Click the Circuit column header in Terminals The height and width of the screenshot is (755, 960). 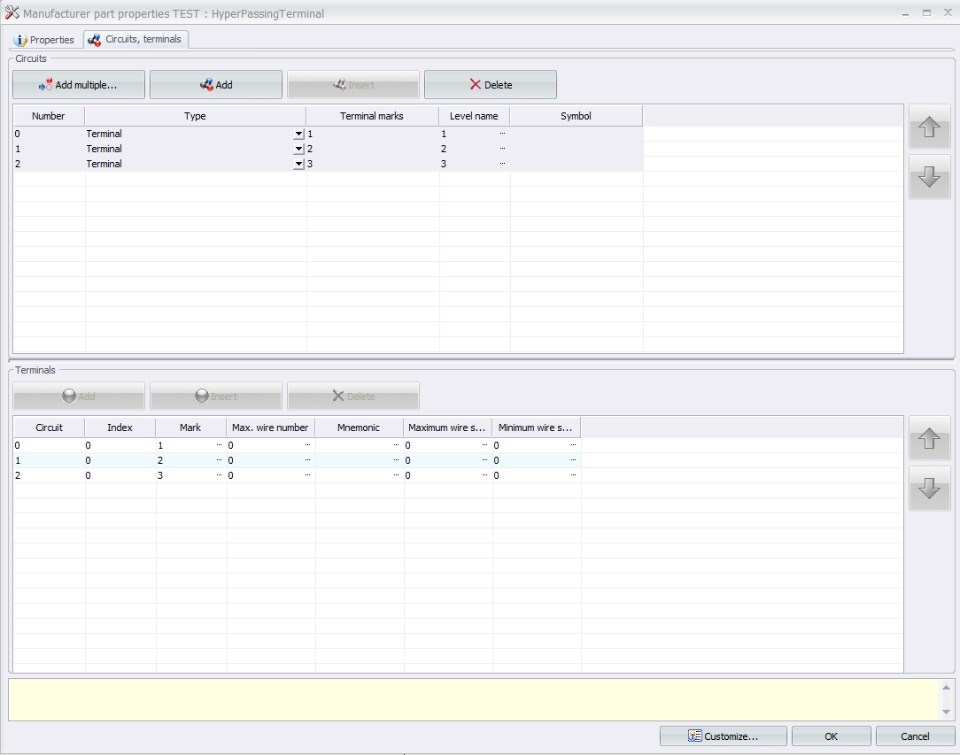click(49, 427)
